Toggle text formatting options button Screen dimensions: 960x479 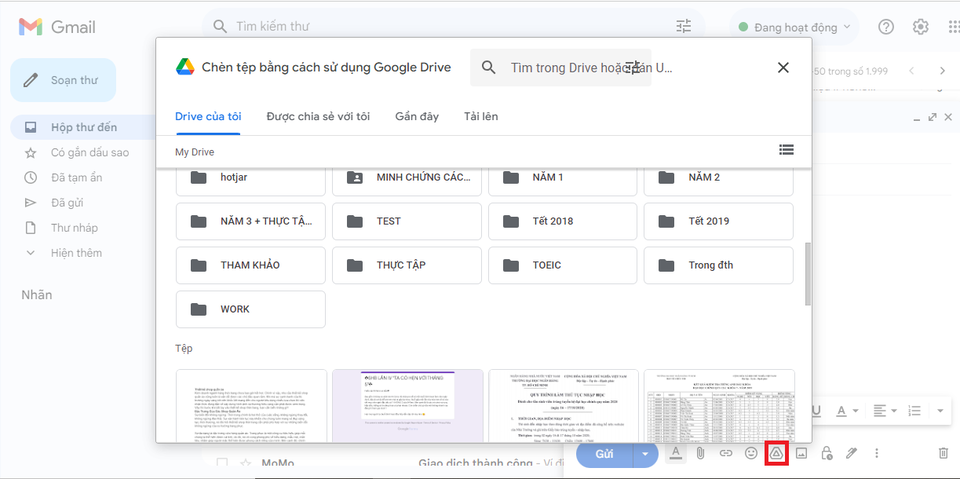675,453
